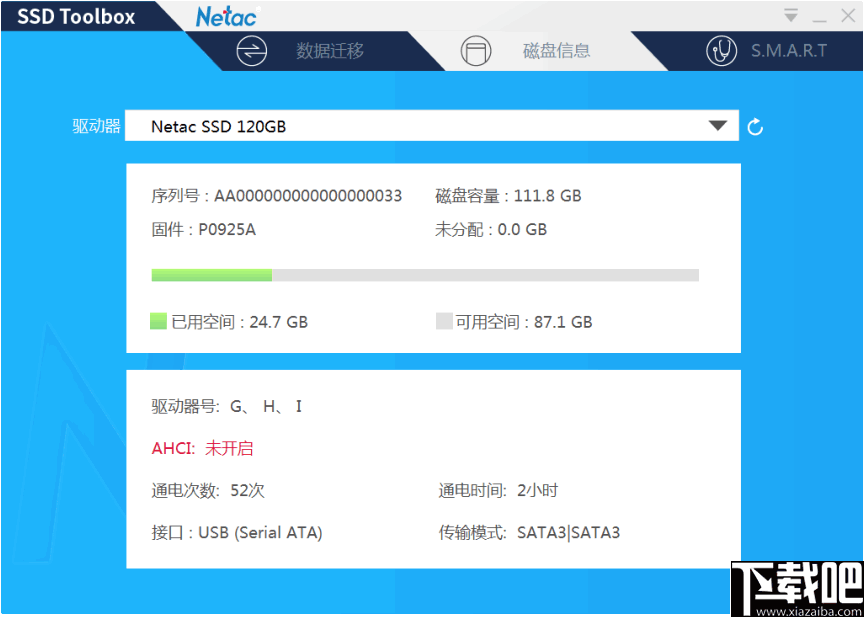Switch to the S.M.A.R.T tab
The width and height of the screenshot is (866, 617).
point(789,50)
